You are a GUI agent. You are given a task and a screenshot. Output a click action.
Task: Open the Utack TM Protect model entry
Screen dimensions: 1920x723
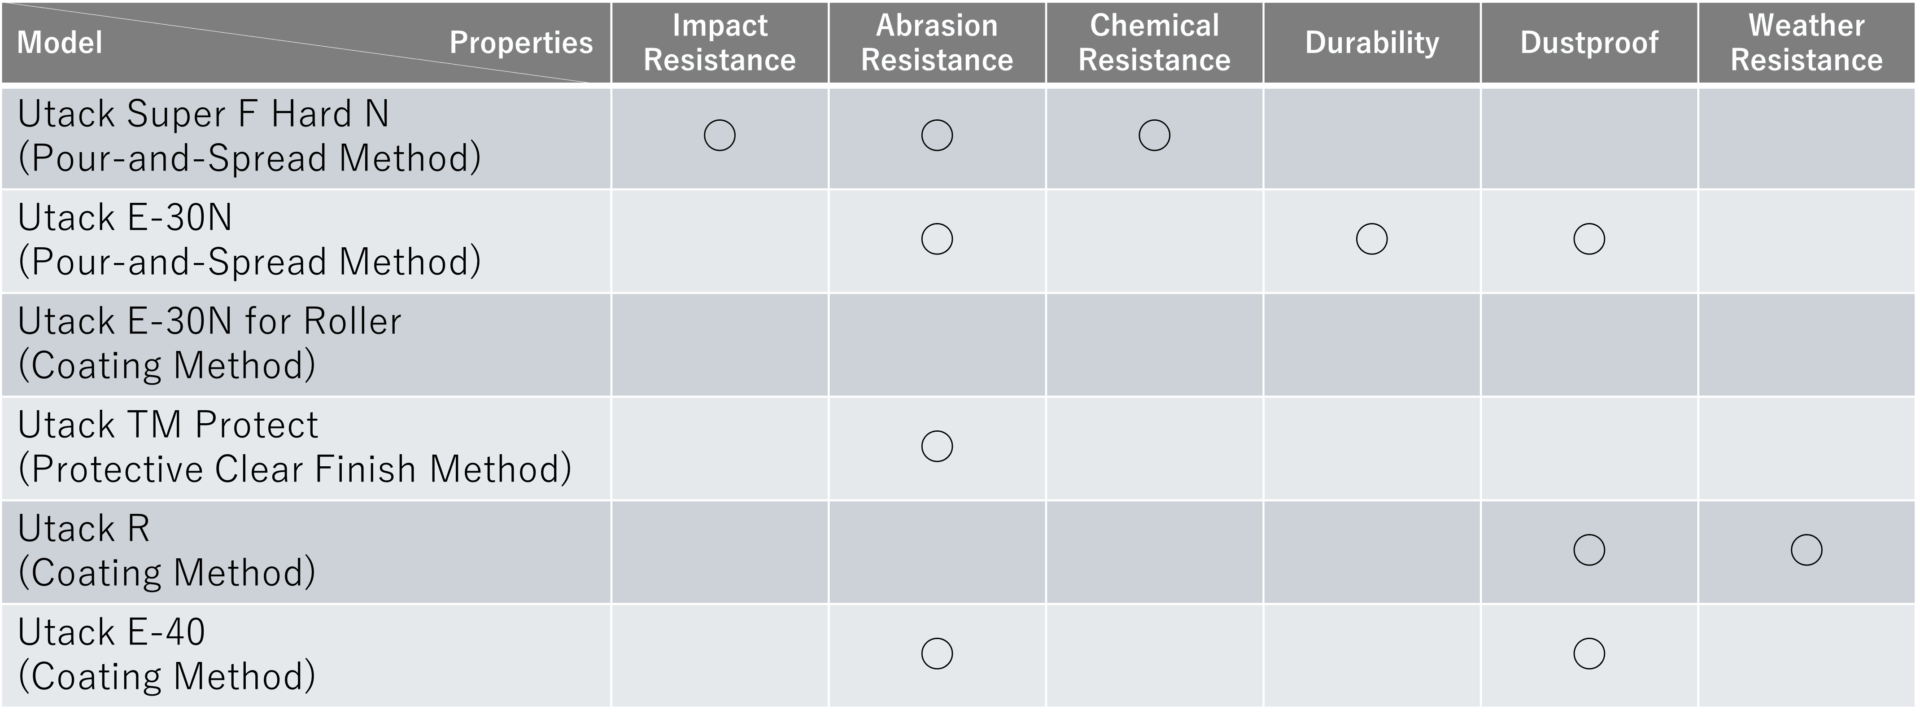click(168, 426)
